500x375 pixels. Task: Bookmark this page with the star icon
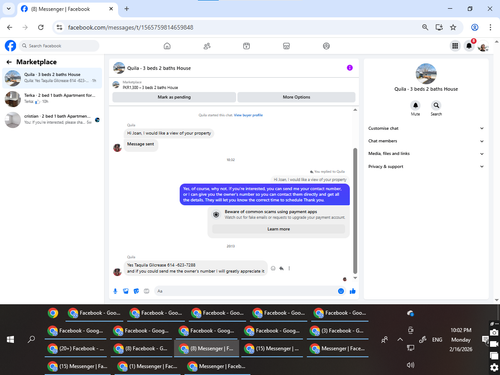[x=453, y=27]
